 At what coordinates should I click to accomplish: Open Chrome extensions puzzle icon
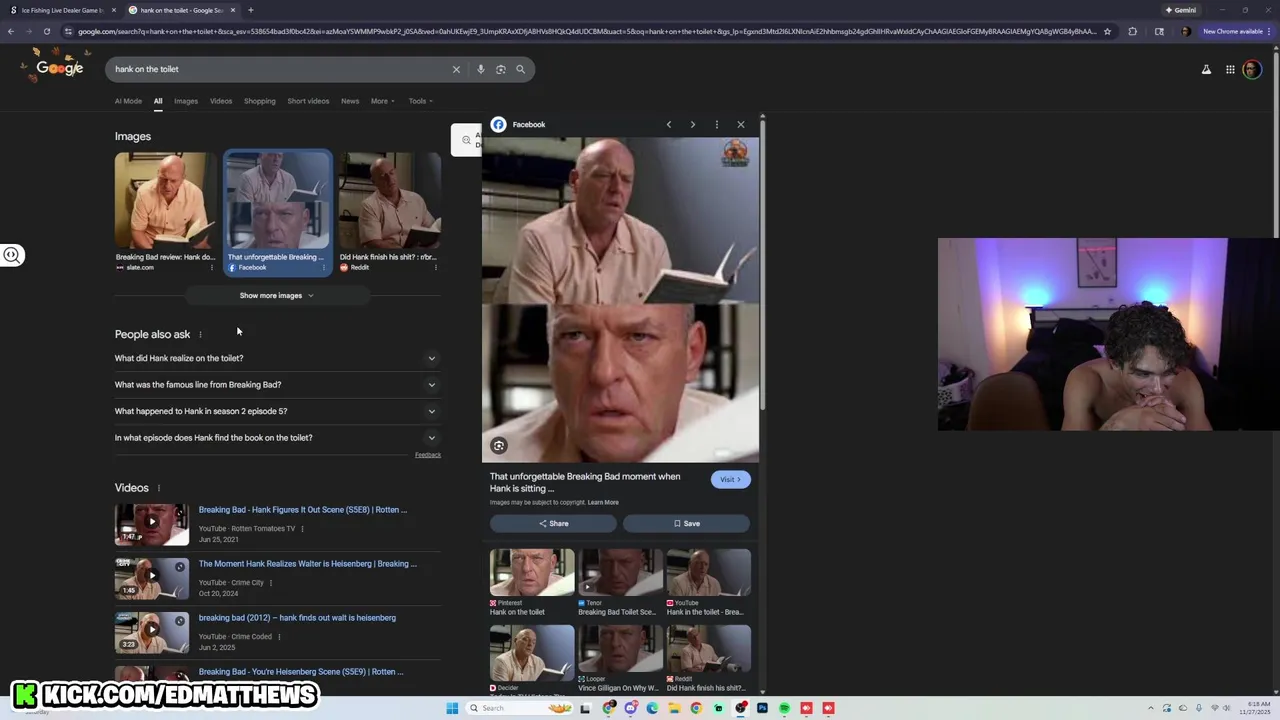(x=1132, y=31)
